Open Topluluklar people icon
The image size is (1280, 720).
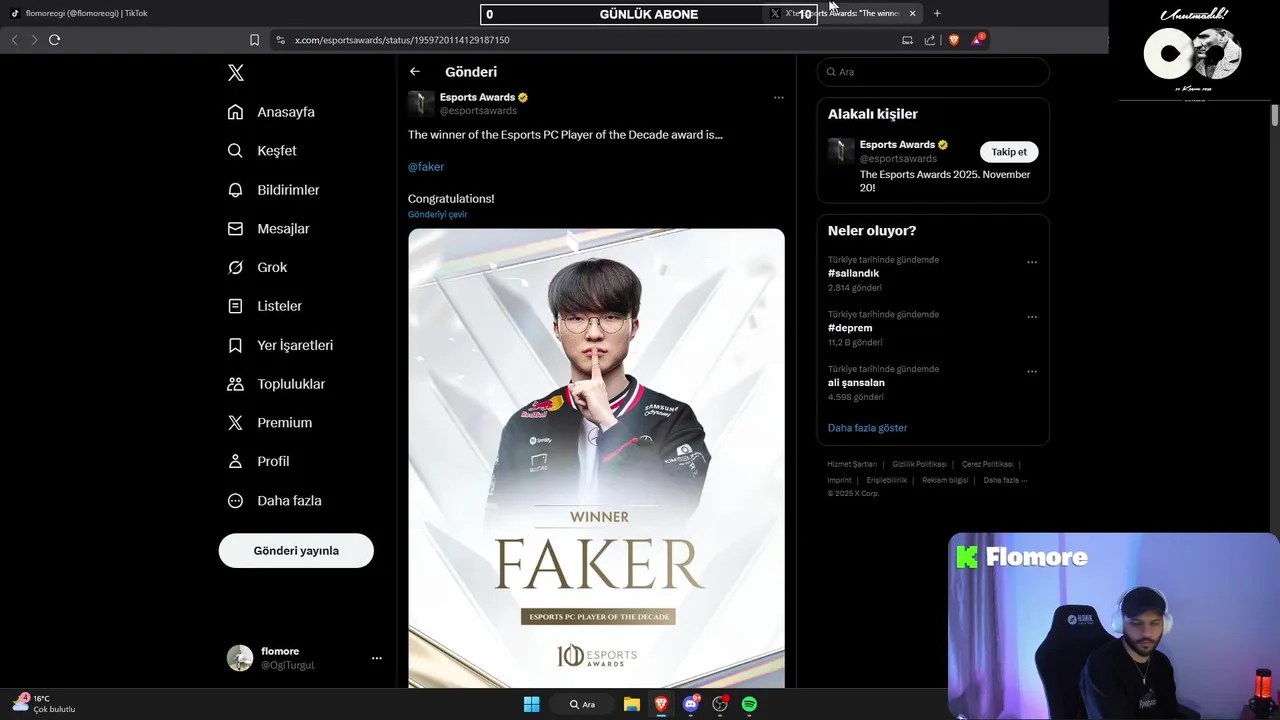[235, 384]
